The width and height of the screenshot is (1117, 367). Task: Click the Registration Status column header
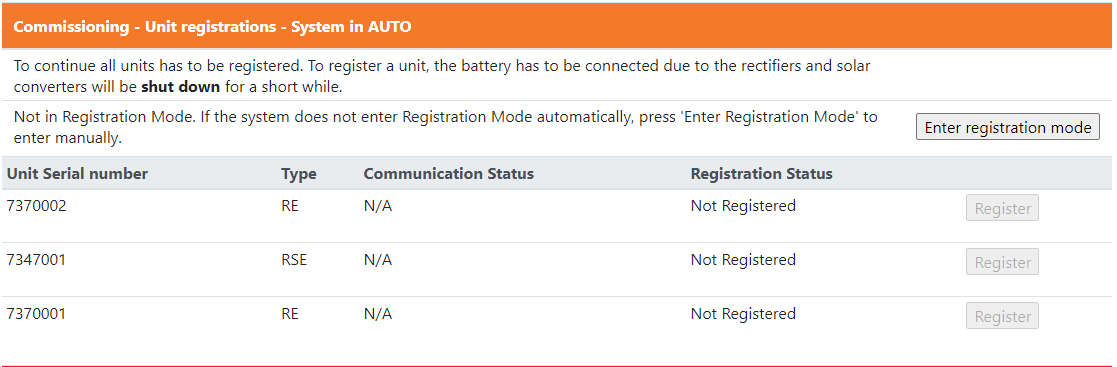point(762,173)
